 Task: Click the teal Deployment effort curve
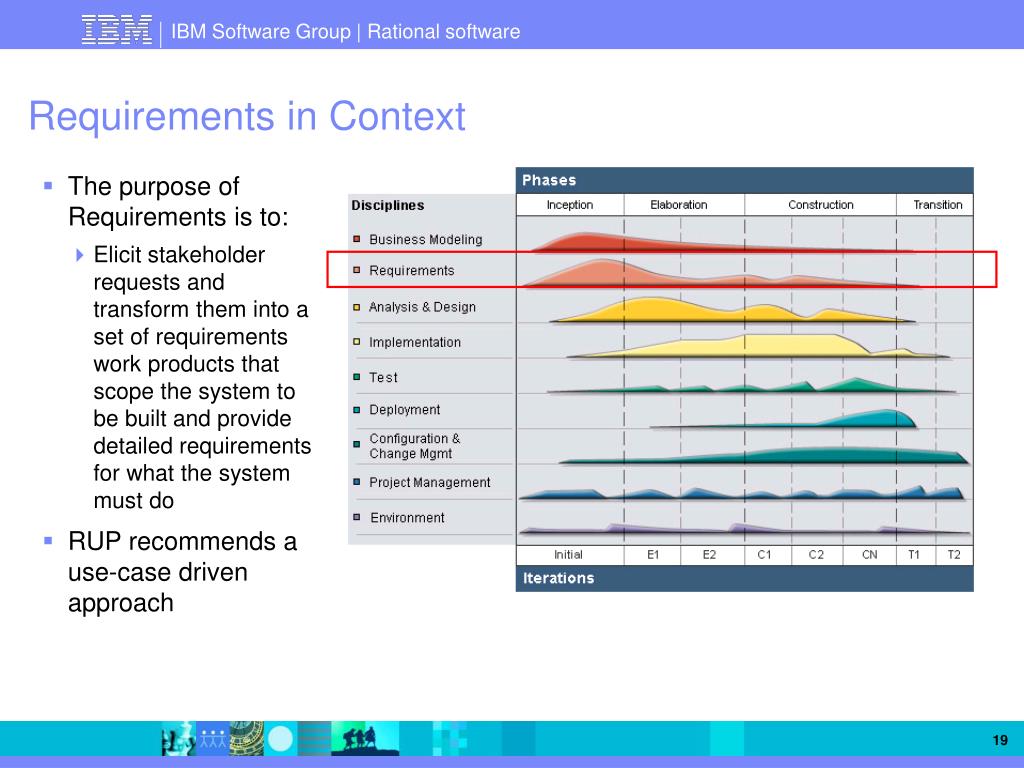coord(882,419)
